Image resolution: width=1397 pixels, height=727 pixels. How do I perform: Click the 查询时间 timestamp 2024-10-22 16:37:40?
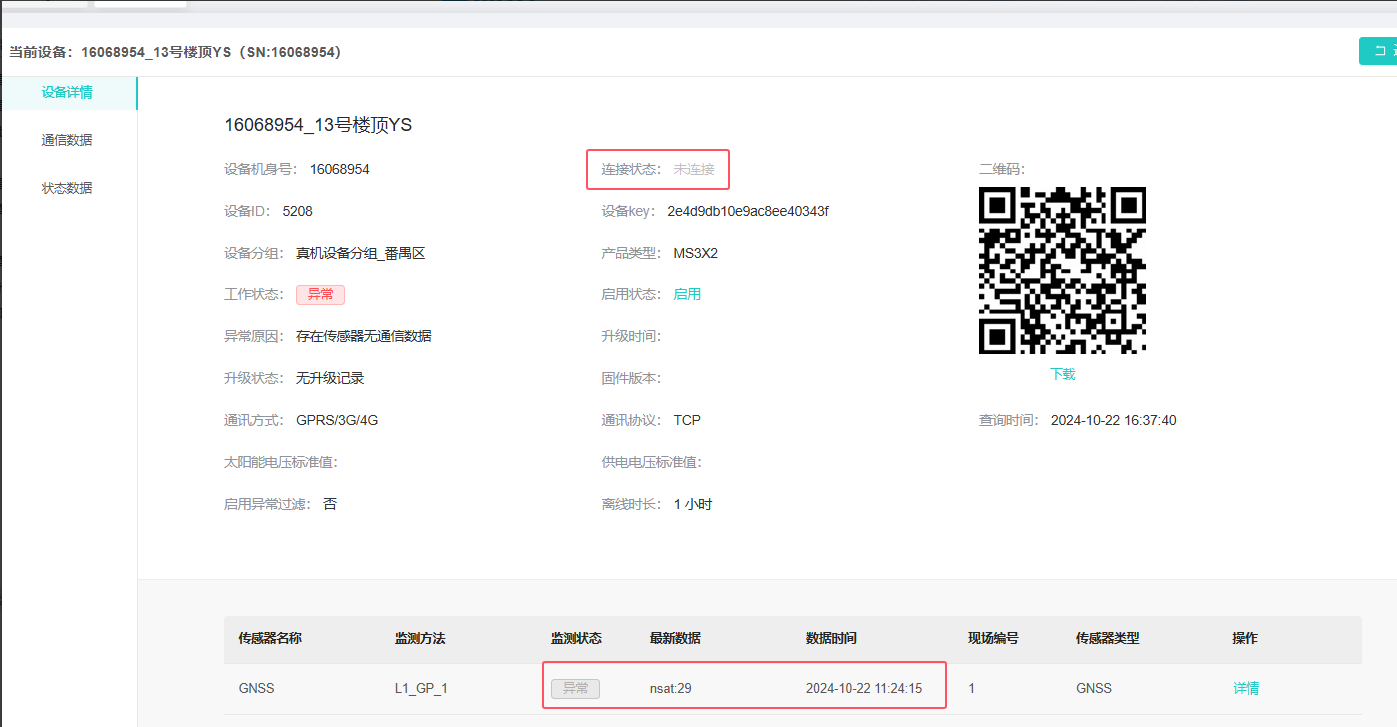pyautogui.click(x=1113, y=420)
